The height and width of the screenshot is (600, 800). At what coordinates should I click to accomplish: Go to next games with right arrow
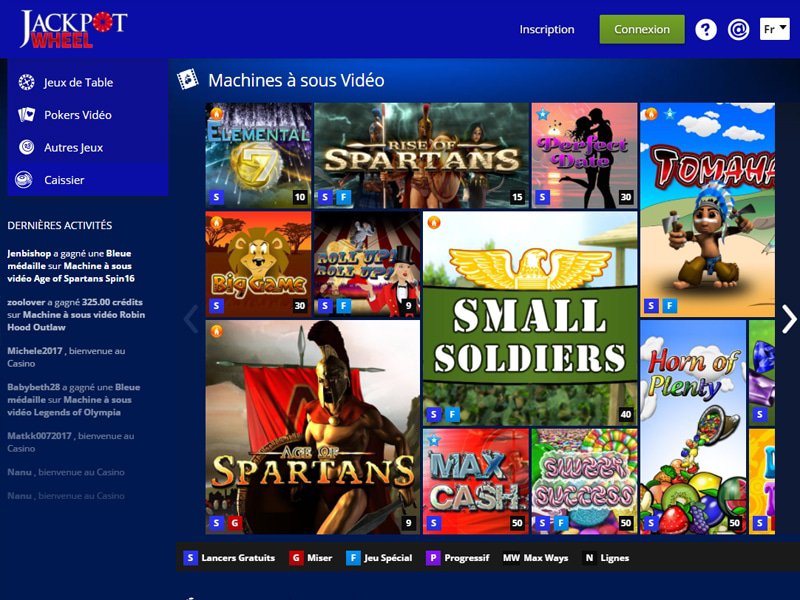tap(789, 319)
